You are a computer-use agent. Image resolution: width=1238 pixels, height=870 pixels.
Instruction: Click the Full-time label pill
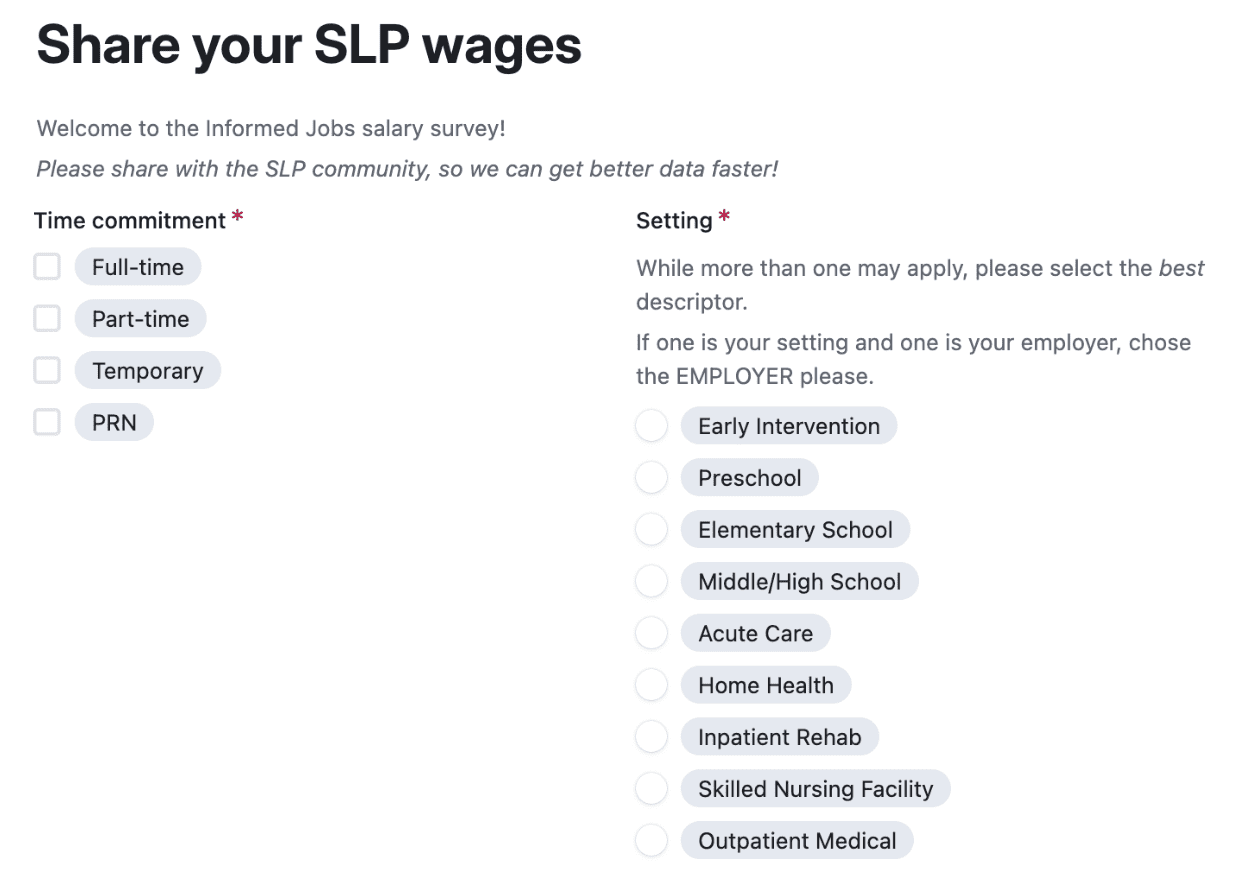pos(138,267)
